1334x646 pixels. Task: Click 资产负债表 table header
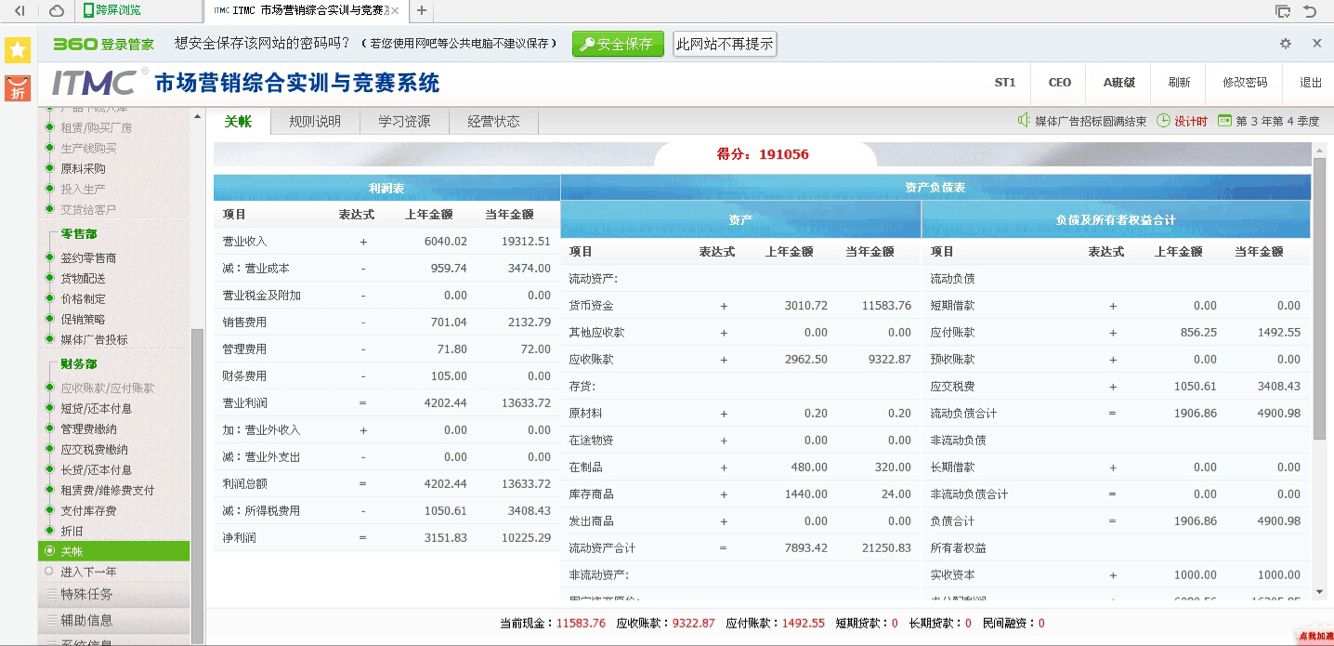pyautogui.click(x=935, y=188)
